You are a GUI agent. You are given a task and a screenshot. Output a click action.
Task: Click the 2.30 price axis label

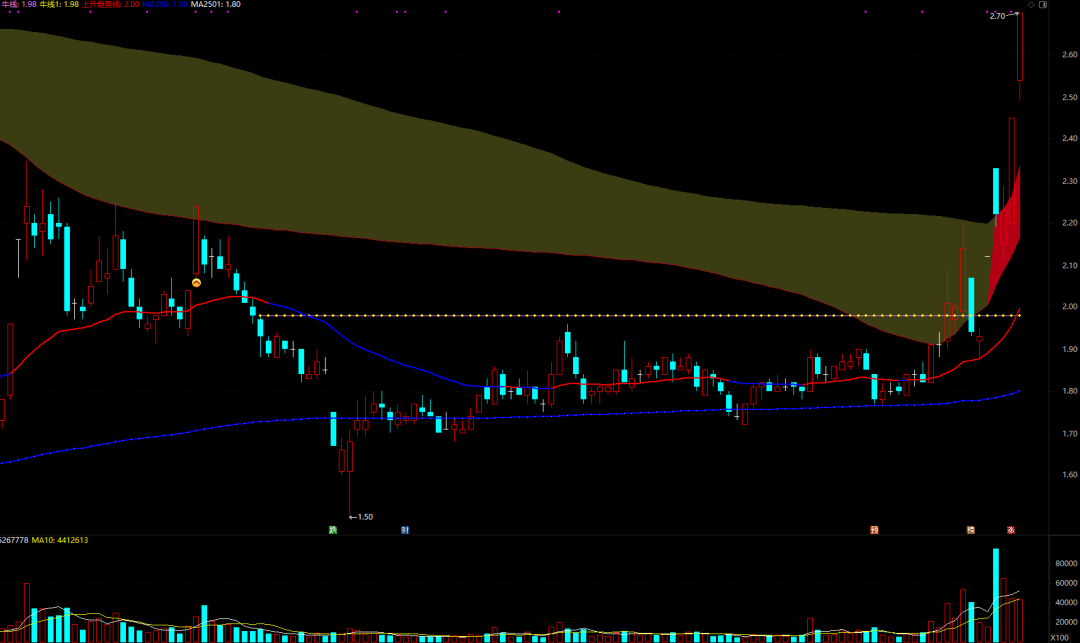[x=1070, y=181]
